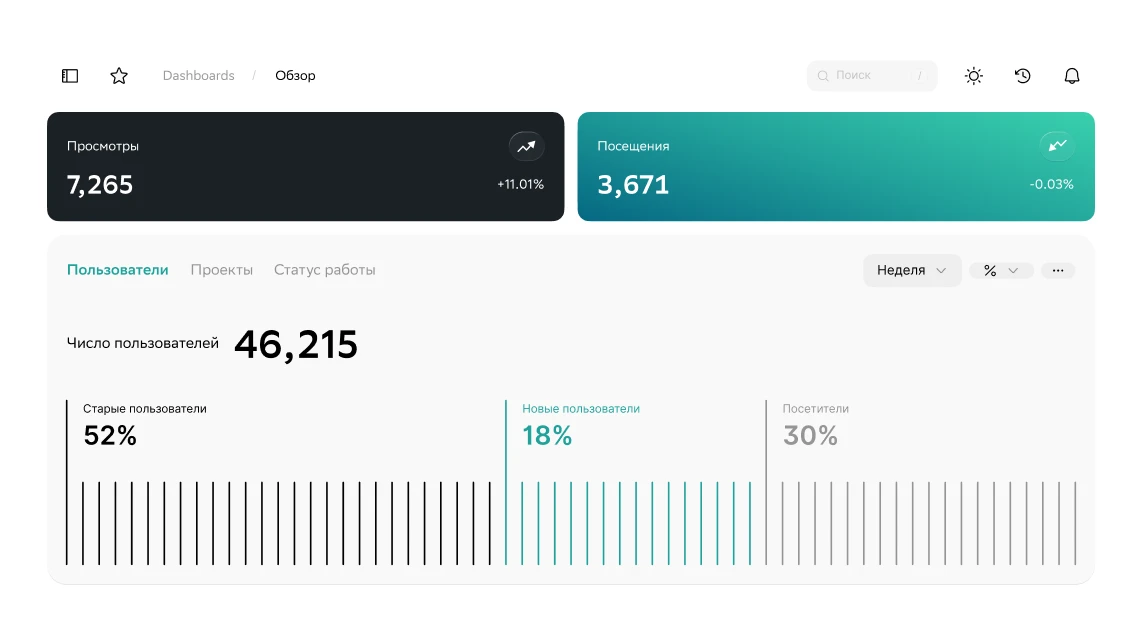The height and width of the screenshot is (640, 1140).
Task: Toggle the sidebar panel icon
Action: point(70,76)
